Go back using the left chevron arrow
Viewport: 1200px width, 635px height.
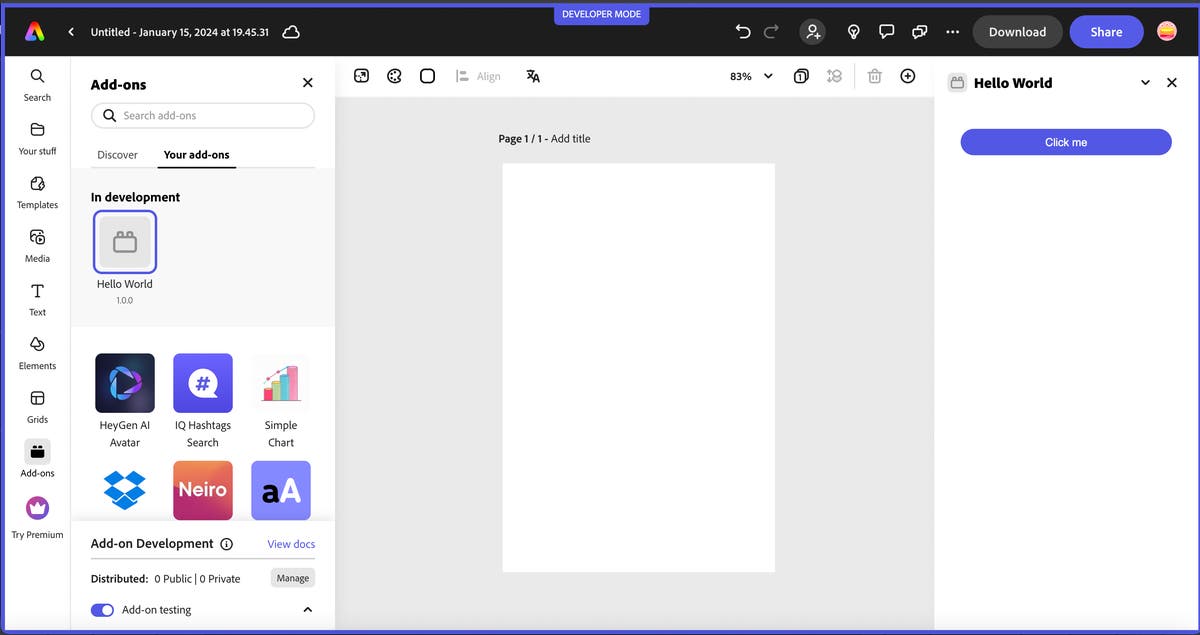click(x=71, y=32)
